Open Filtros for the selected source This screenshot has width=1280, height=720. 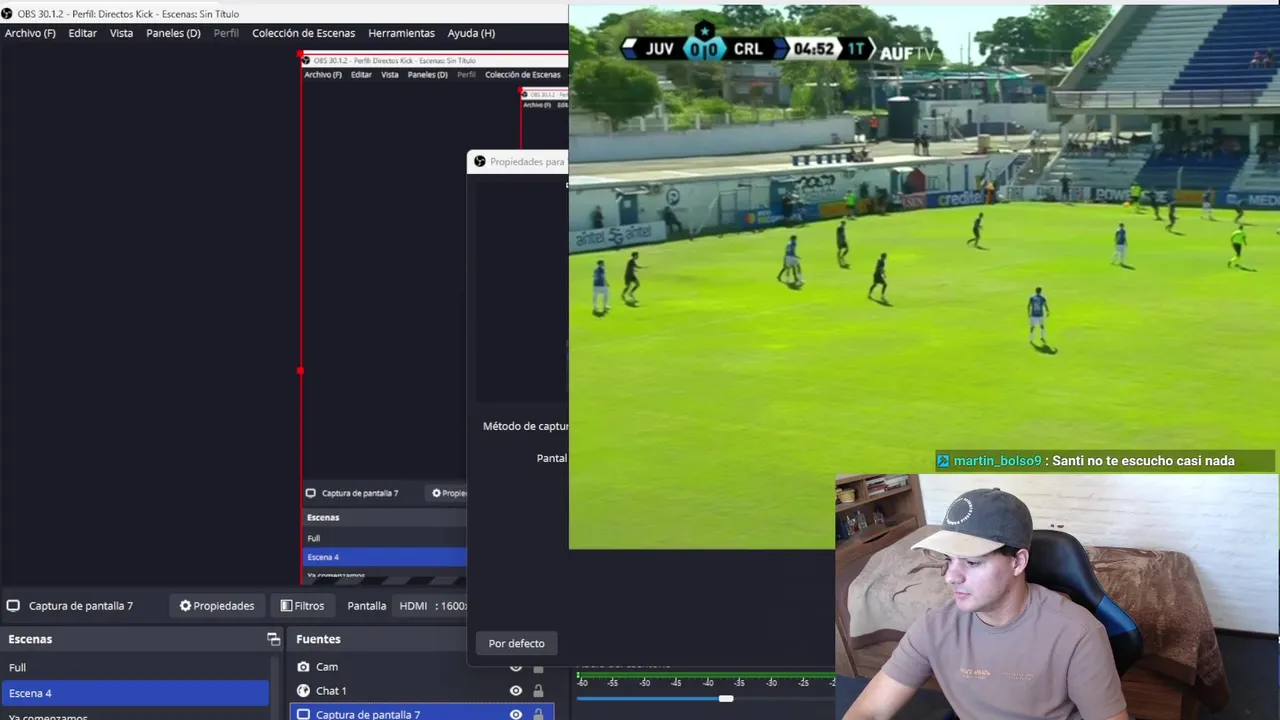(x=302, y=605)
